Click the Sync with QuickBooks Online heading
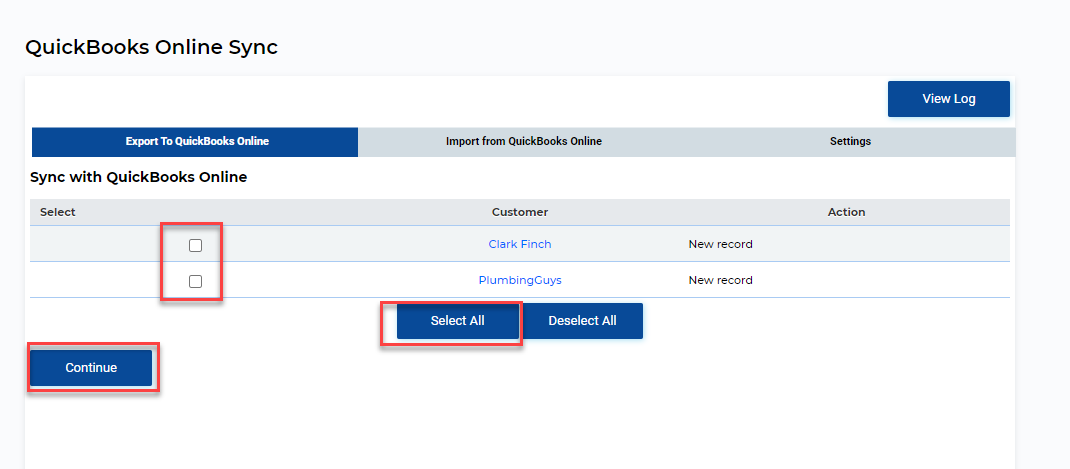This screenshot has width=1070, height=469. (x=139, y=177)
